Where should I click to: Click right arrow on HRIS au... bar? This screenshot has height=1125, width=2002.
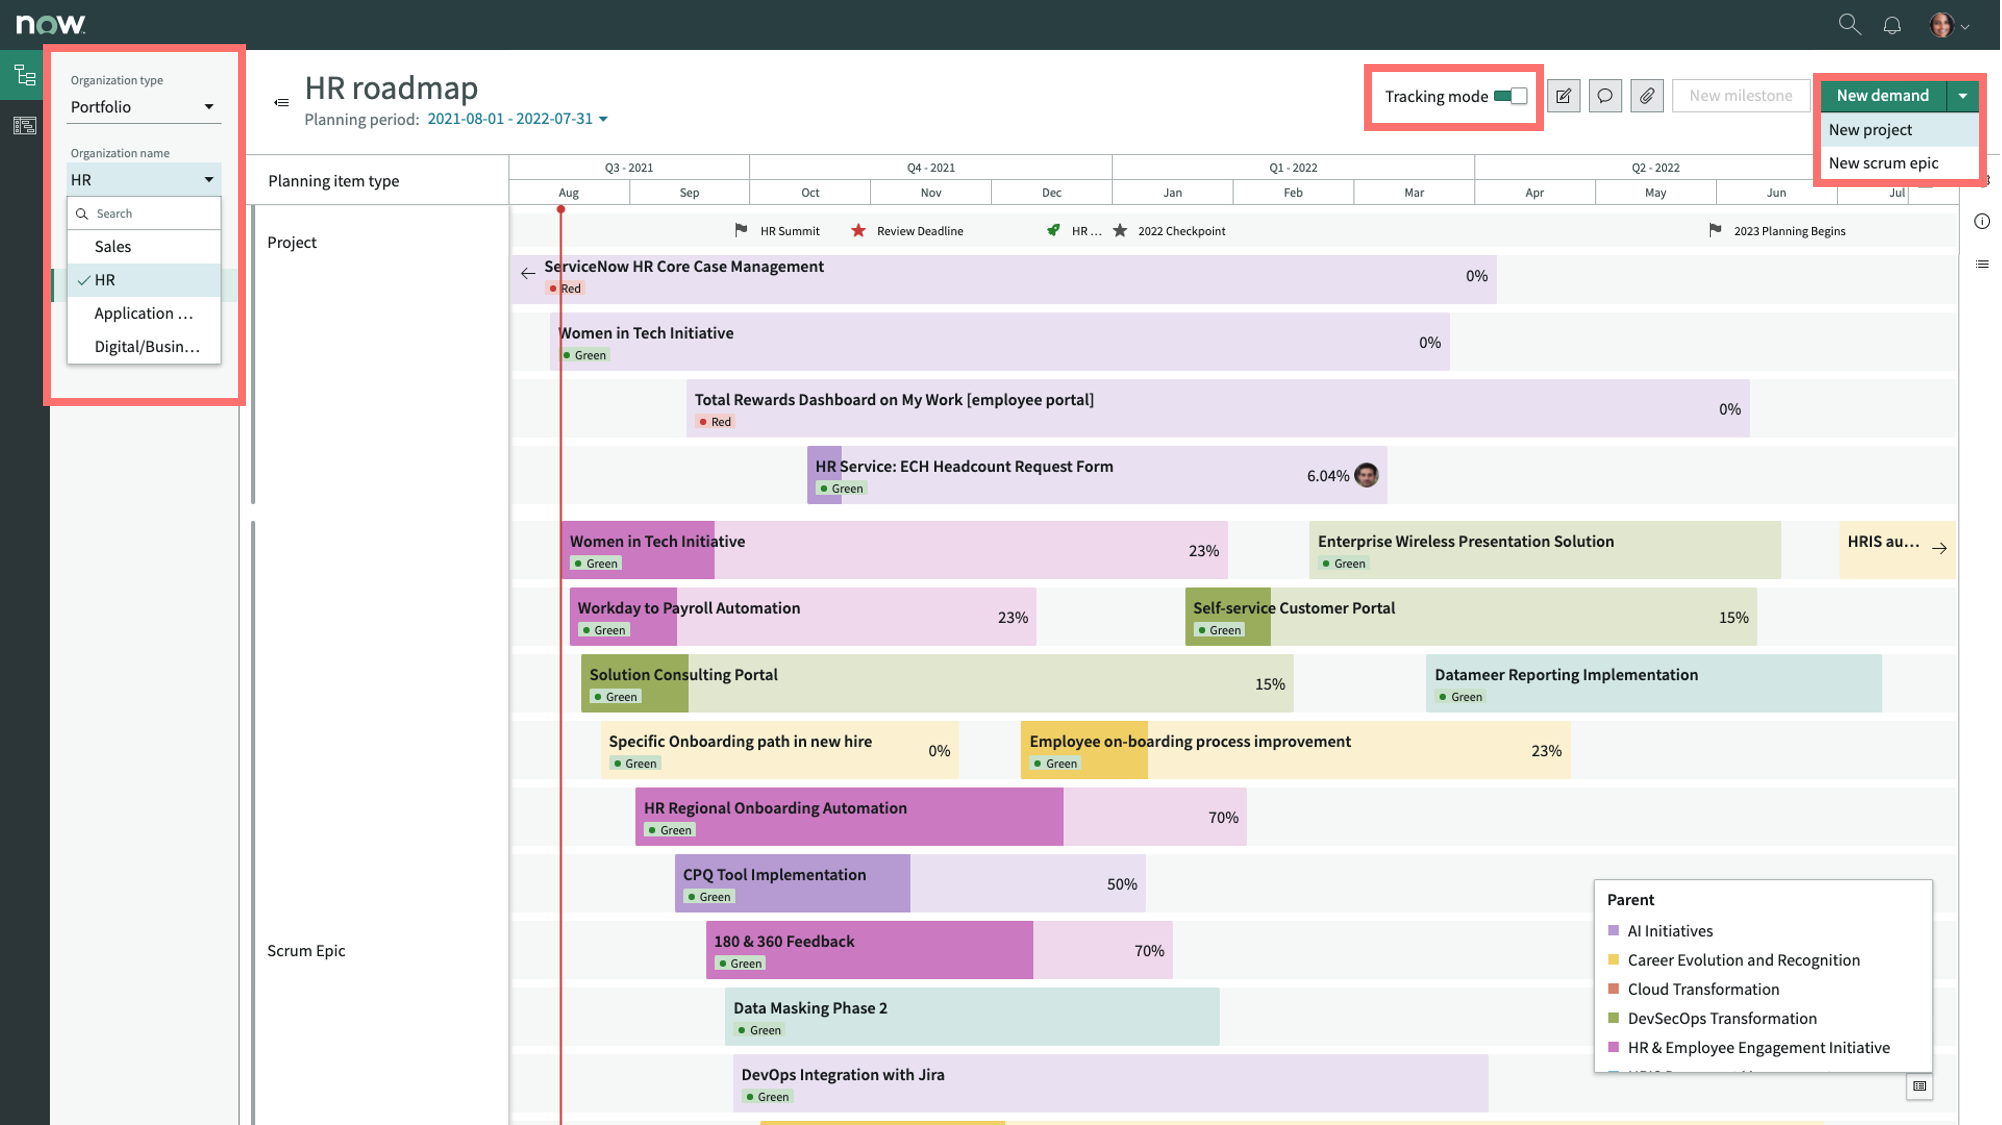1939,548
